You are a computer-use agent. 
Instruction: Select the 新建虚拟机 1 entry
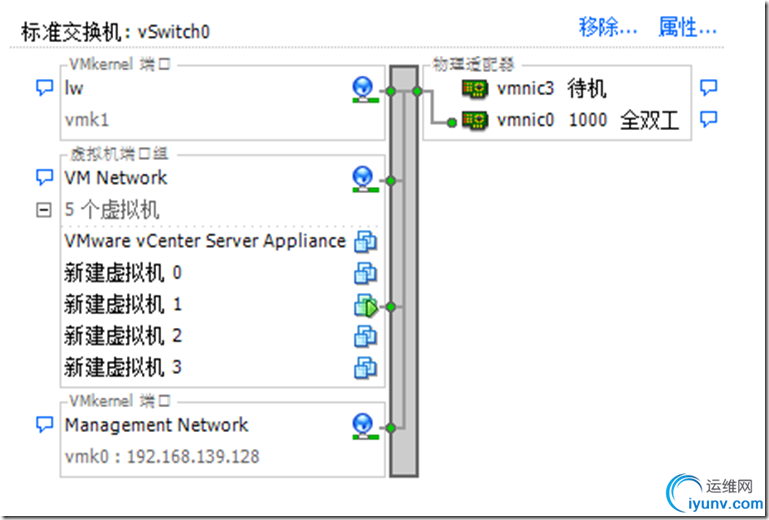click(x=123, y=304)
